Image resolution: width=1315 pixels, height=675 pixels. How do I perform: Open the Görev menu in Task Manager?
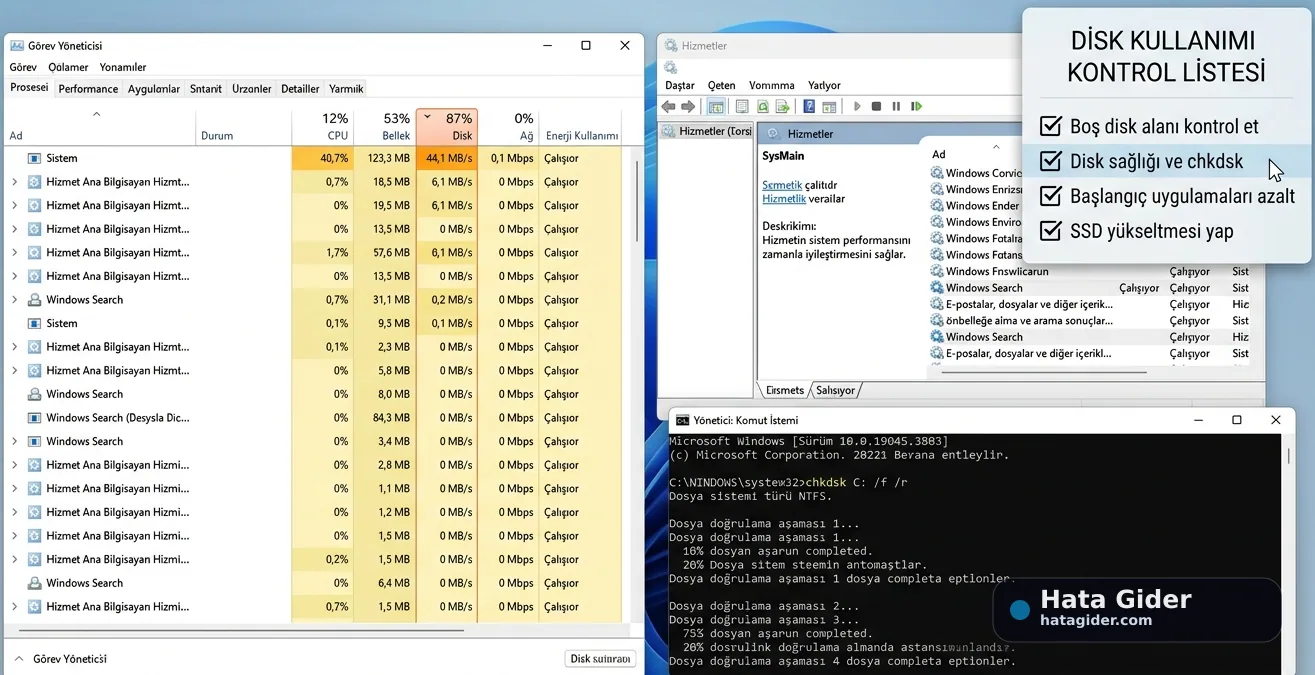23,67
